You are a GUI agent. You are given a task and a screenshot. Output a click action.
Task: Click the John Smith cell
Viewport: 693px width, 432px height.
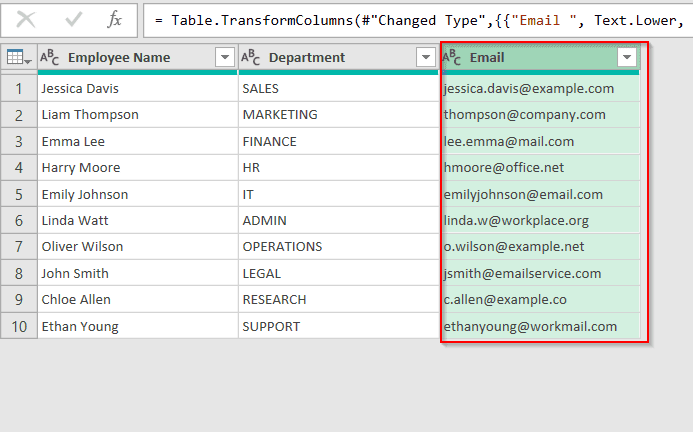click(x=138, y=273)
